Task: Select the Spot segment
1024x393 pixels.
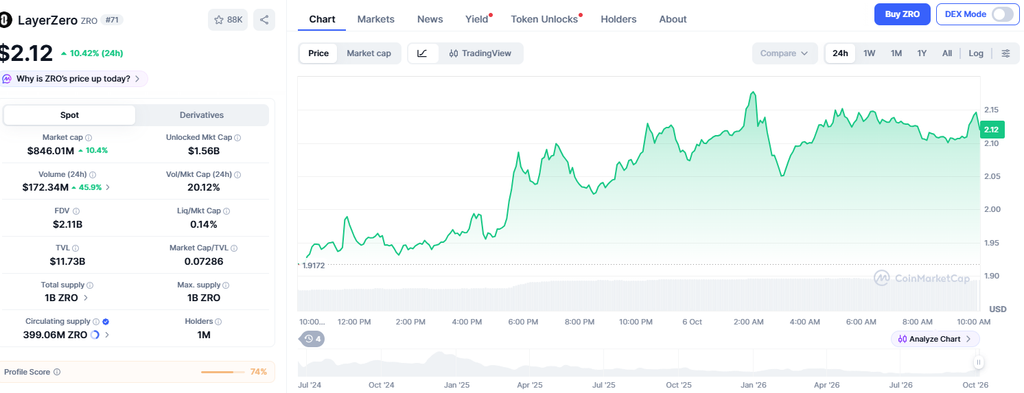Action: tap(69, 115)
